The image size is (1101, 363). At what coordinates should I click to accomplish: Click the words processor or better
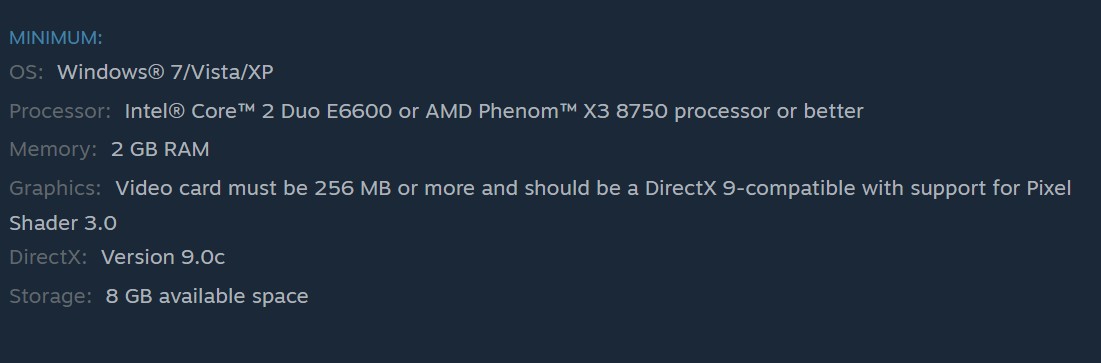[769, 111]
